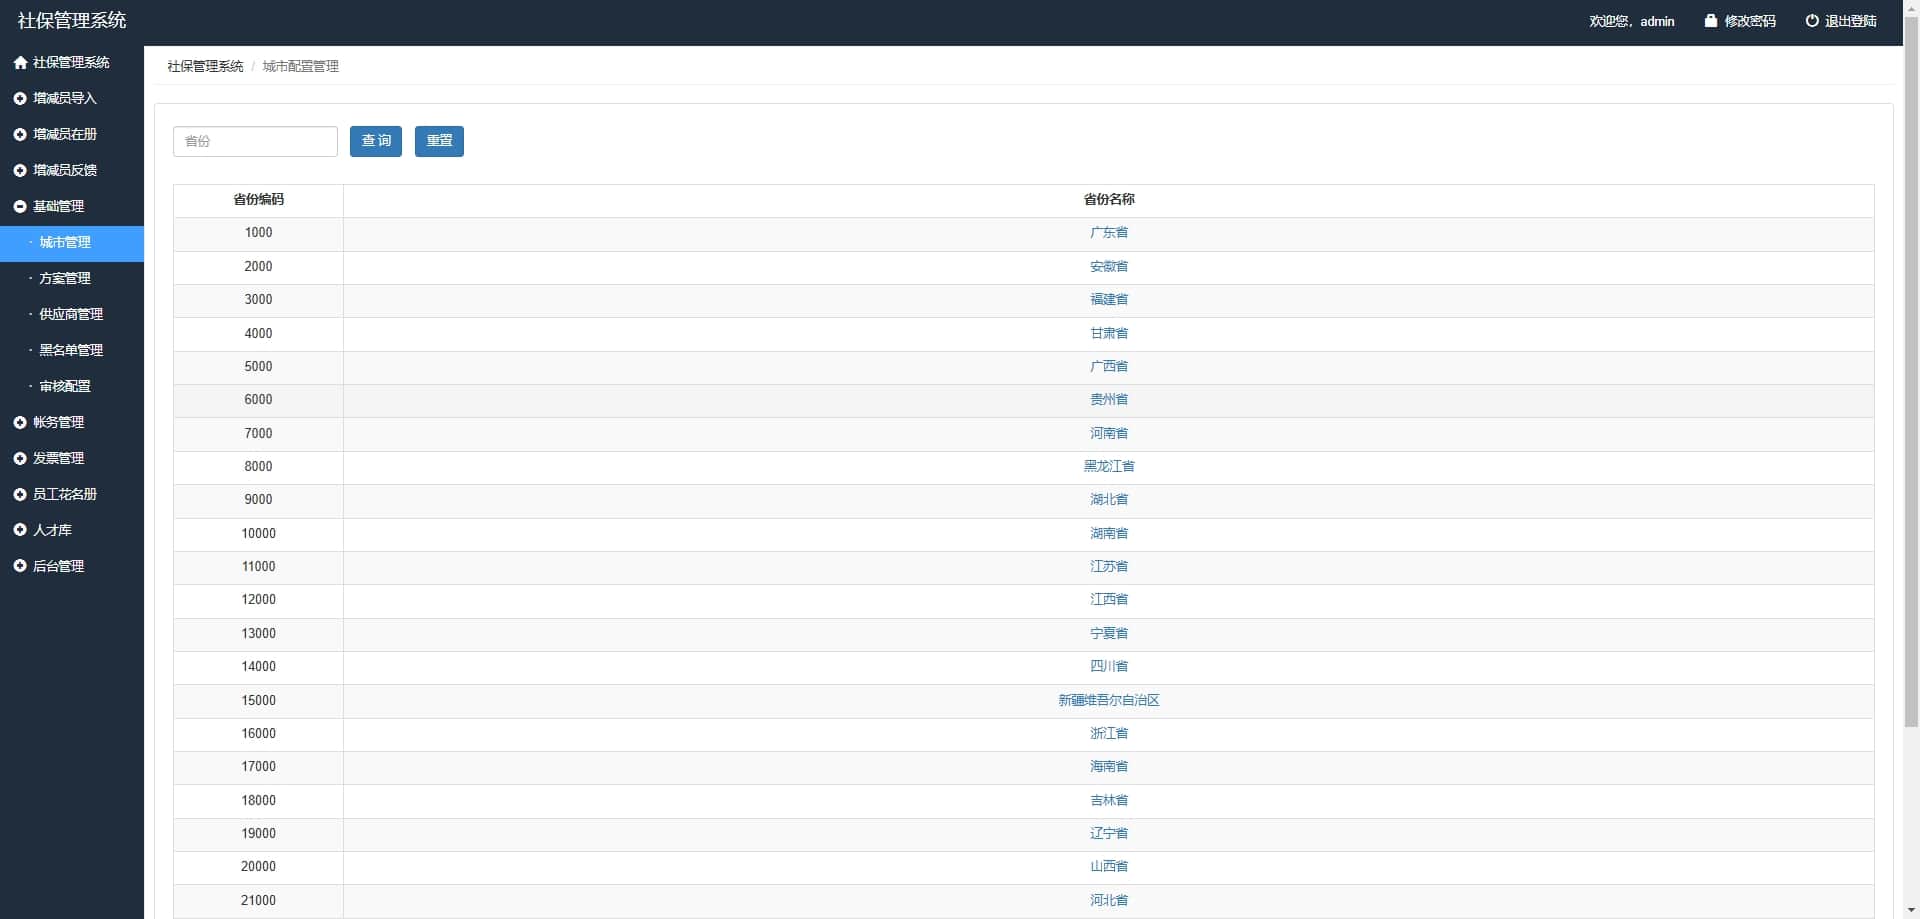Select province code cell 3000
The width and height of the screenshot is (1920, 919).
click(258, 299)
